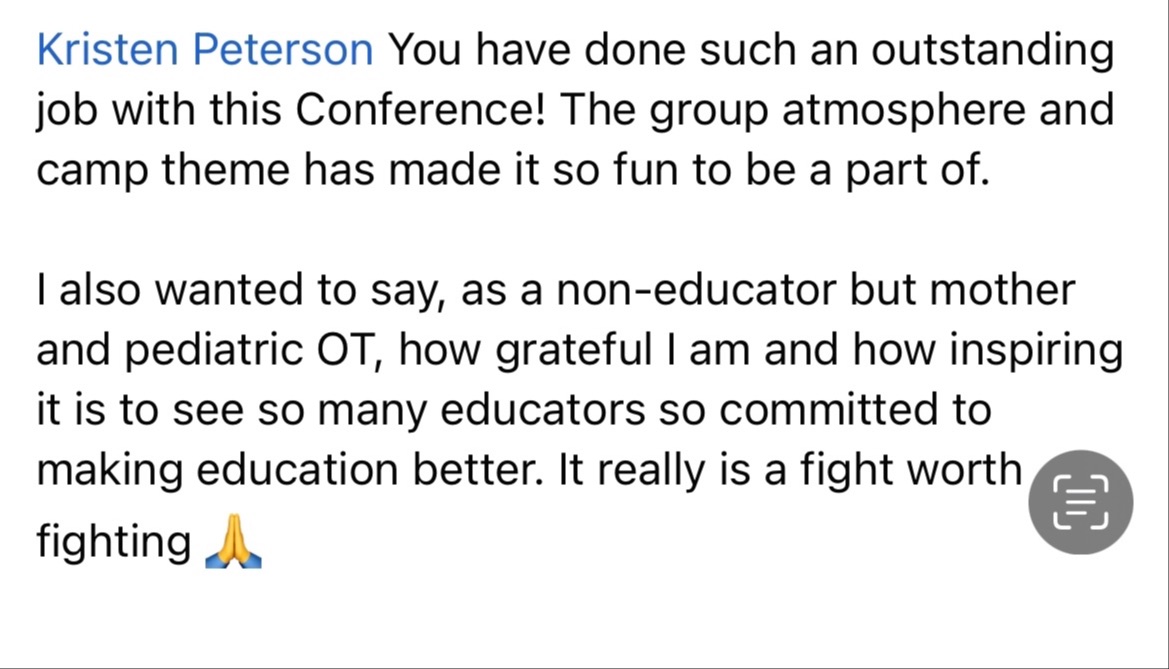Tap the Live Text scan icon
1169x669 pixels.
[x=1080, y=502]
